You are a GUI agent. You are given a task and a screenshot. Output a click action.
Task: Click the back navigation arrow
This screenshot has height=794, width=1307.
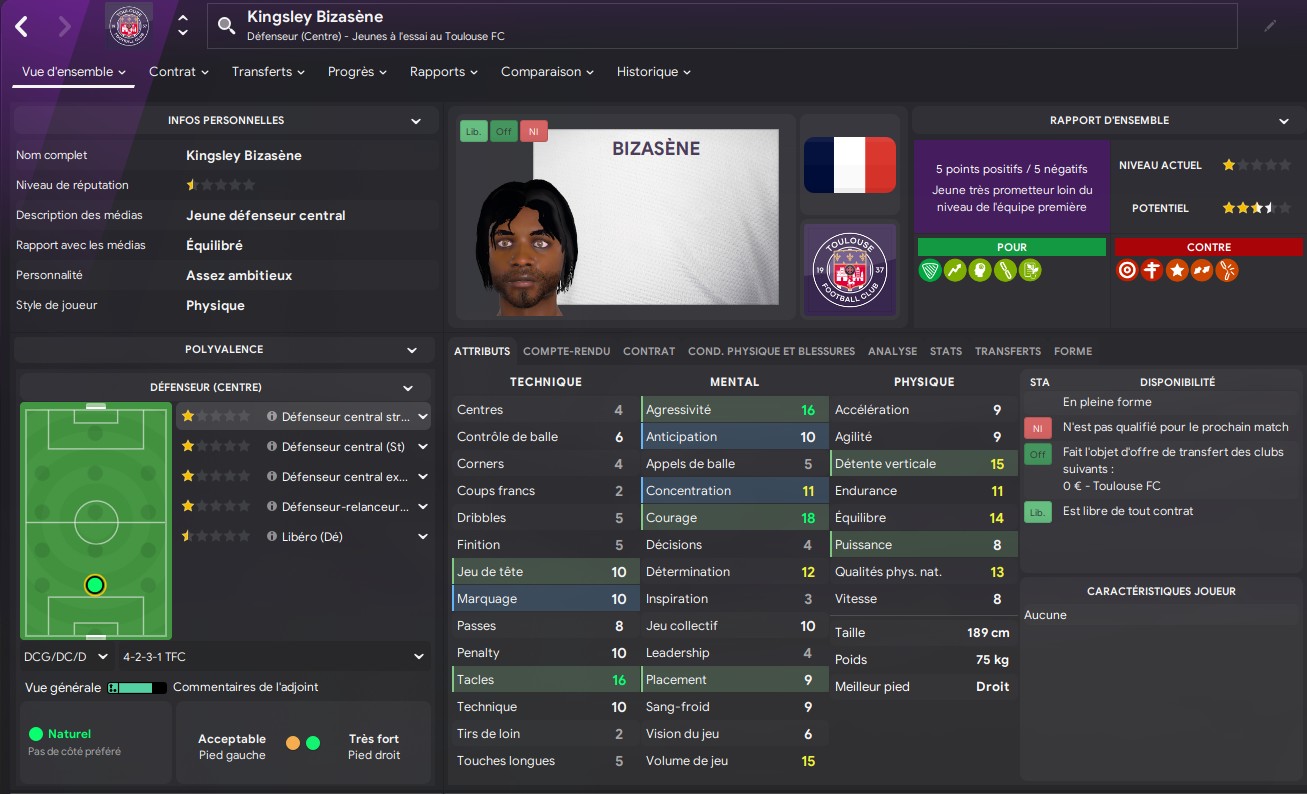pyautogui.click(x=21, y=26)
